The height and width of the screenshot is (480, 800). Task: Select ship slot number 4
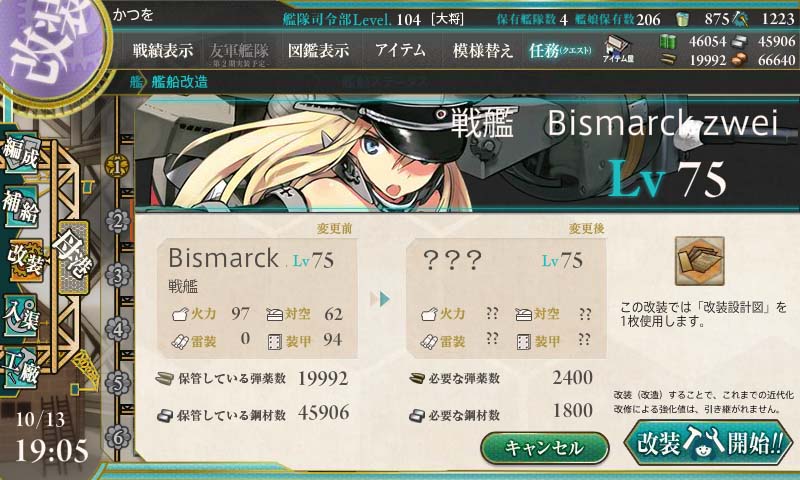[x=117, y=329]
